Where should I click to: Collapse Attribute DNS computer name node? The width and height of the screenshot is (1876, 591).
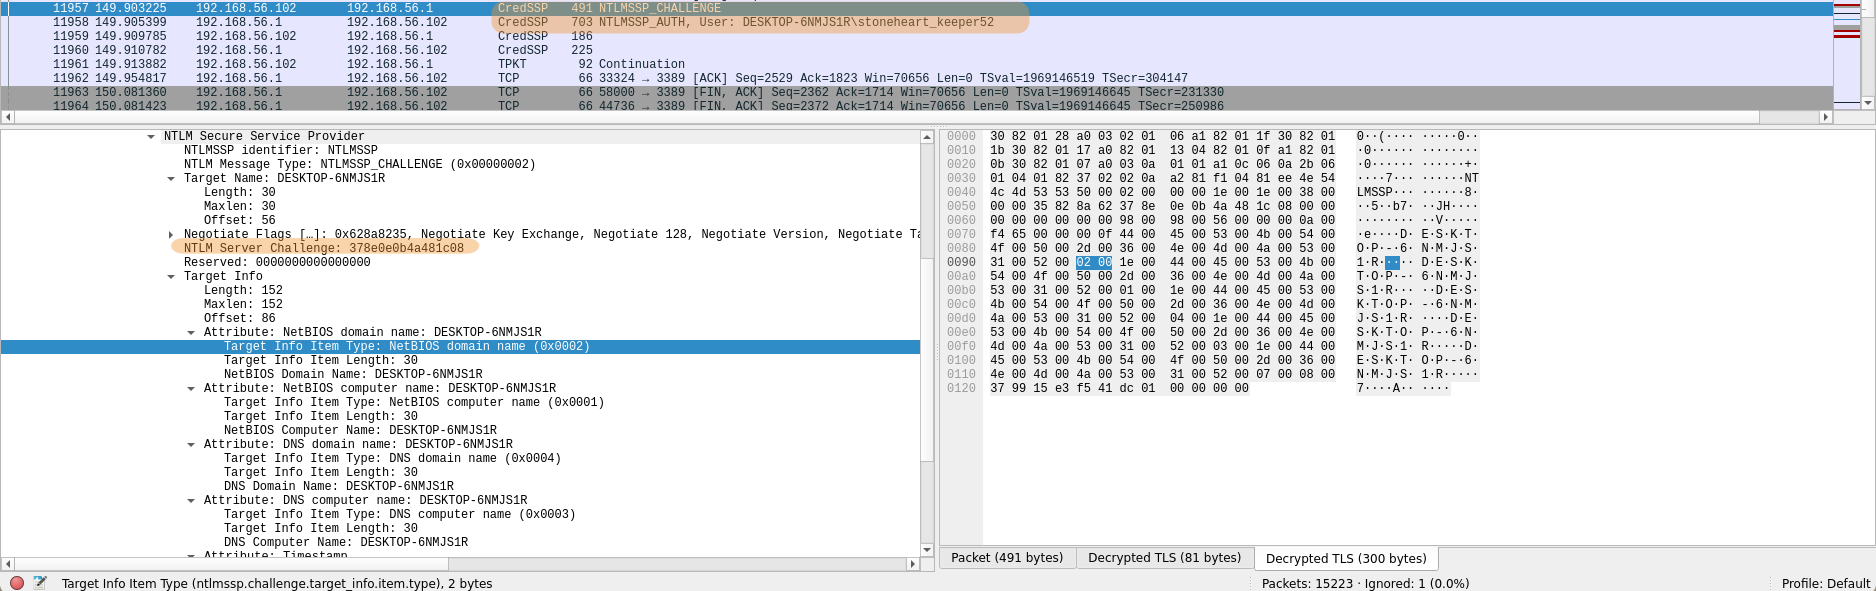[x=191, y=501]
